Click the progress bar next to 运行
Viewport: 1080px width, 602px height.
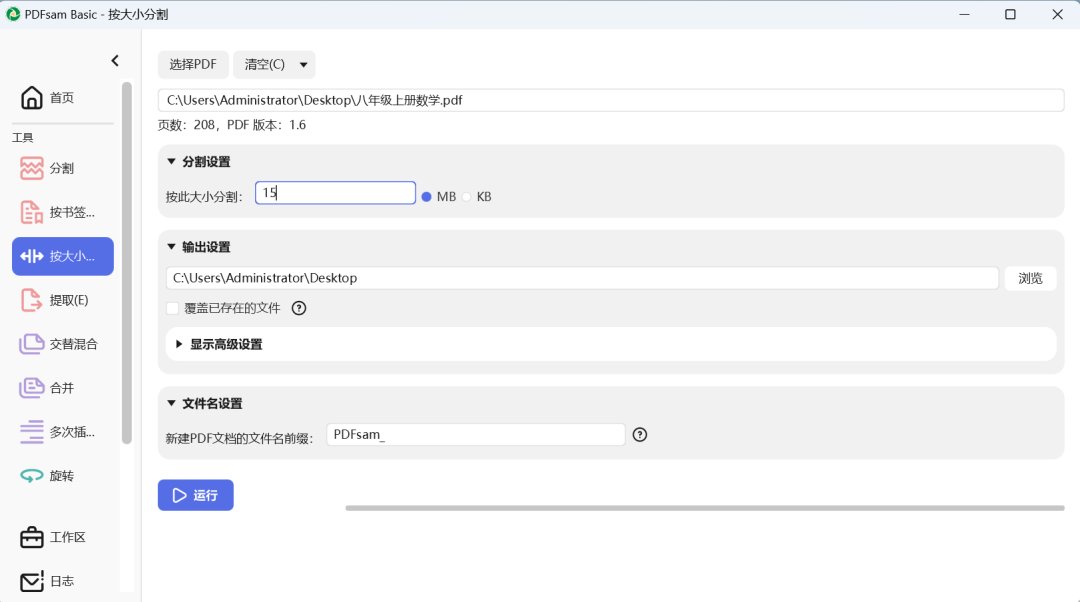coord(705,508)
